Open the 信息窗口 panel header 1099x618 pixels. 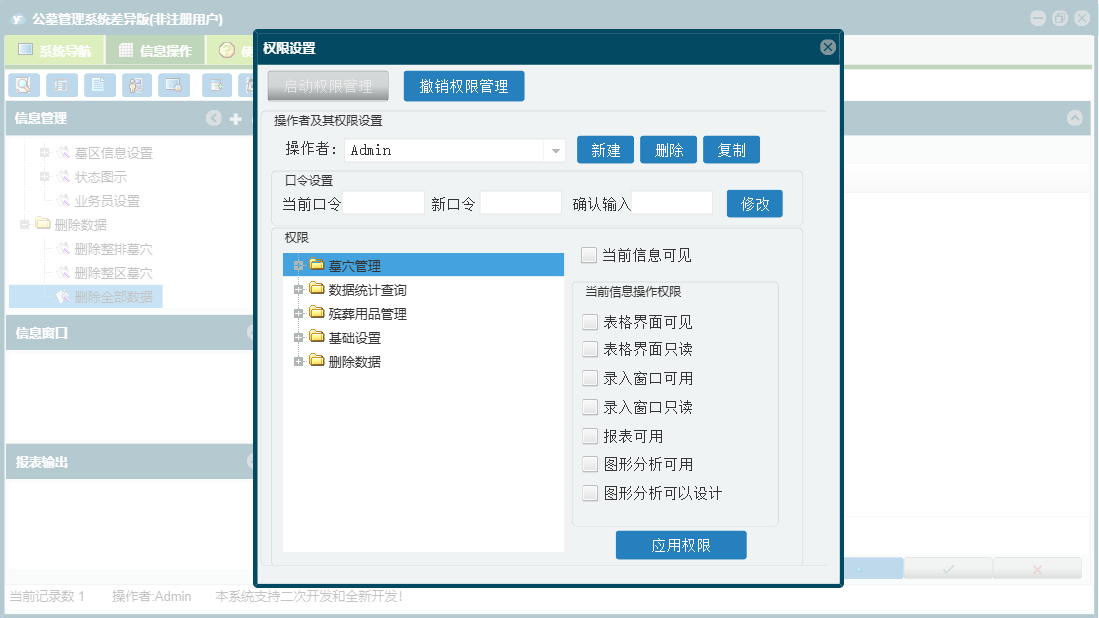130,333
